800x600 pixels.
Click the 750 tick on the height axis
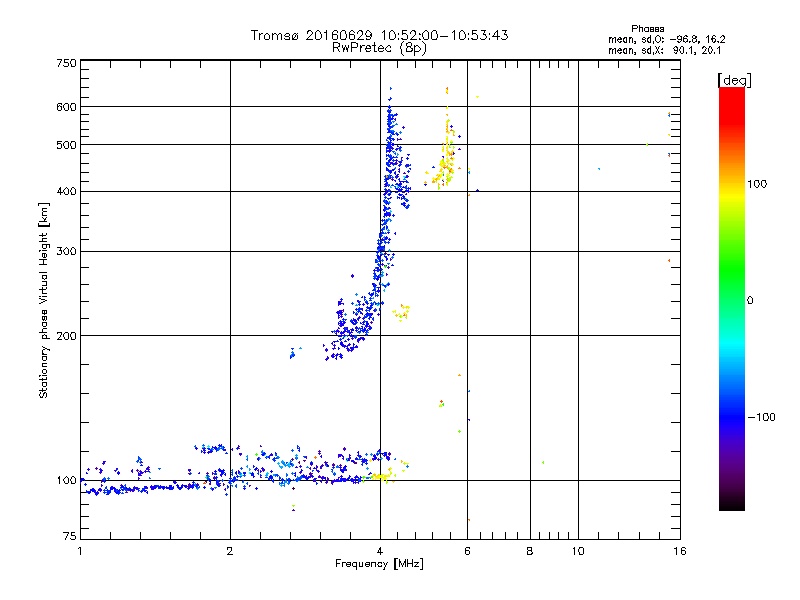[x=66, y=63]
